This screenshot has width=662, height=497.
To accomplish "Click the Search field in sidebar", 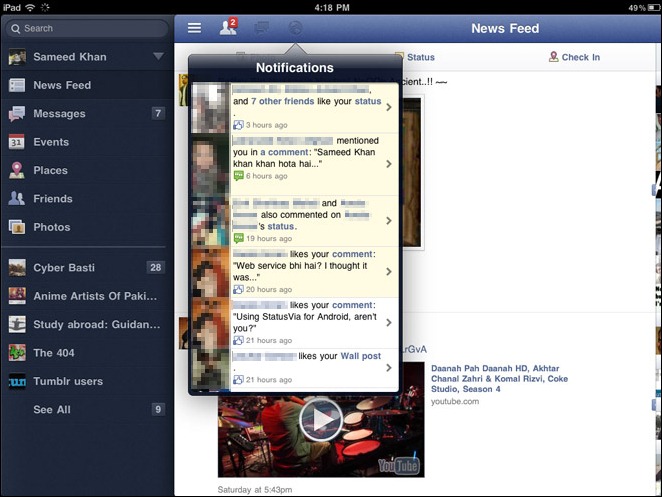I will pyautogui.click(x=87, y=28).
